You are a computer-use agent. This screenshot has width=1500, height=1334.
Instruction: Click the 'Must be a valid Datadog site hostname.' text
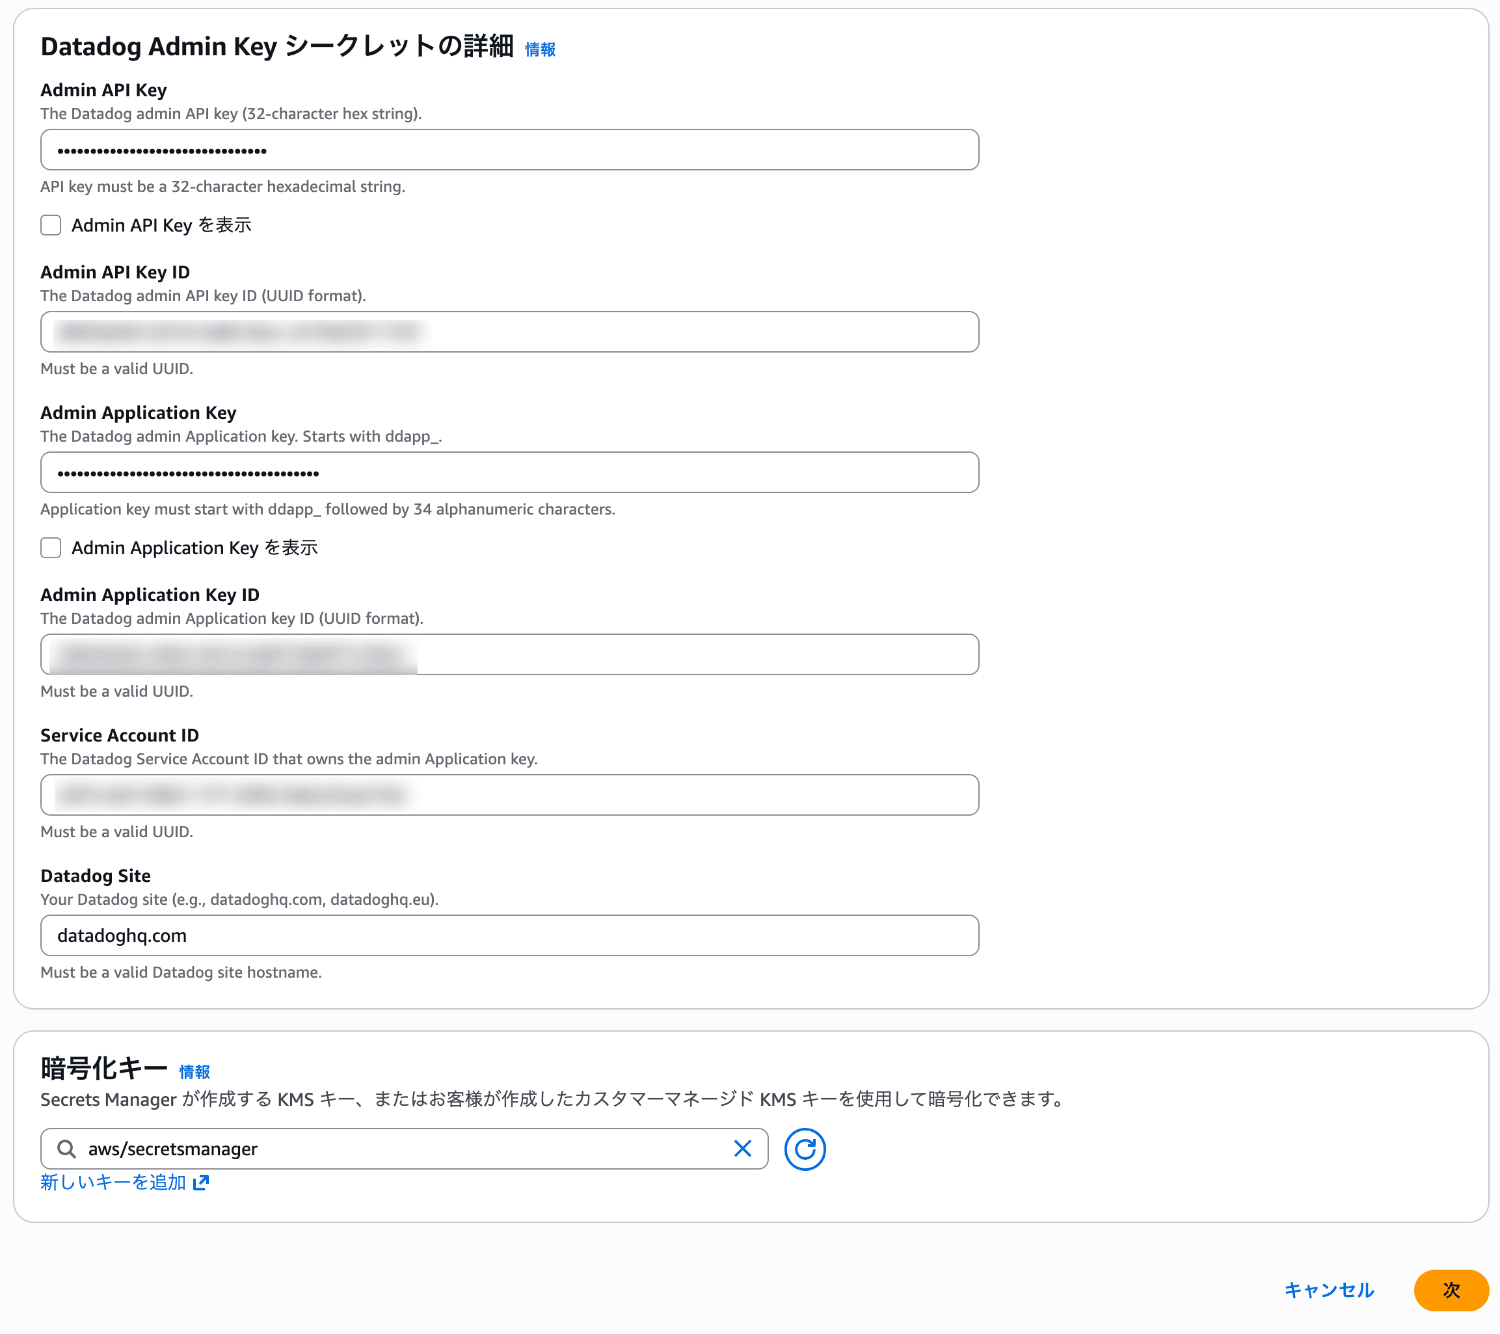pyautogui.click(x=181, y=972)
